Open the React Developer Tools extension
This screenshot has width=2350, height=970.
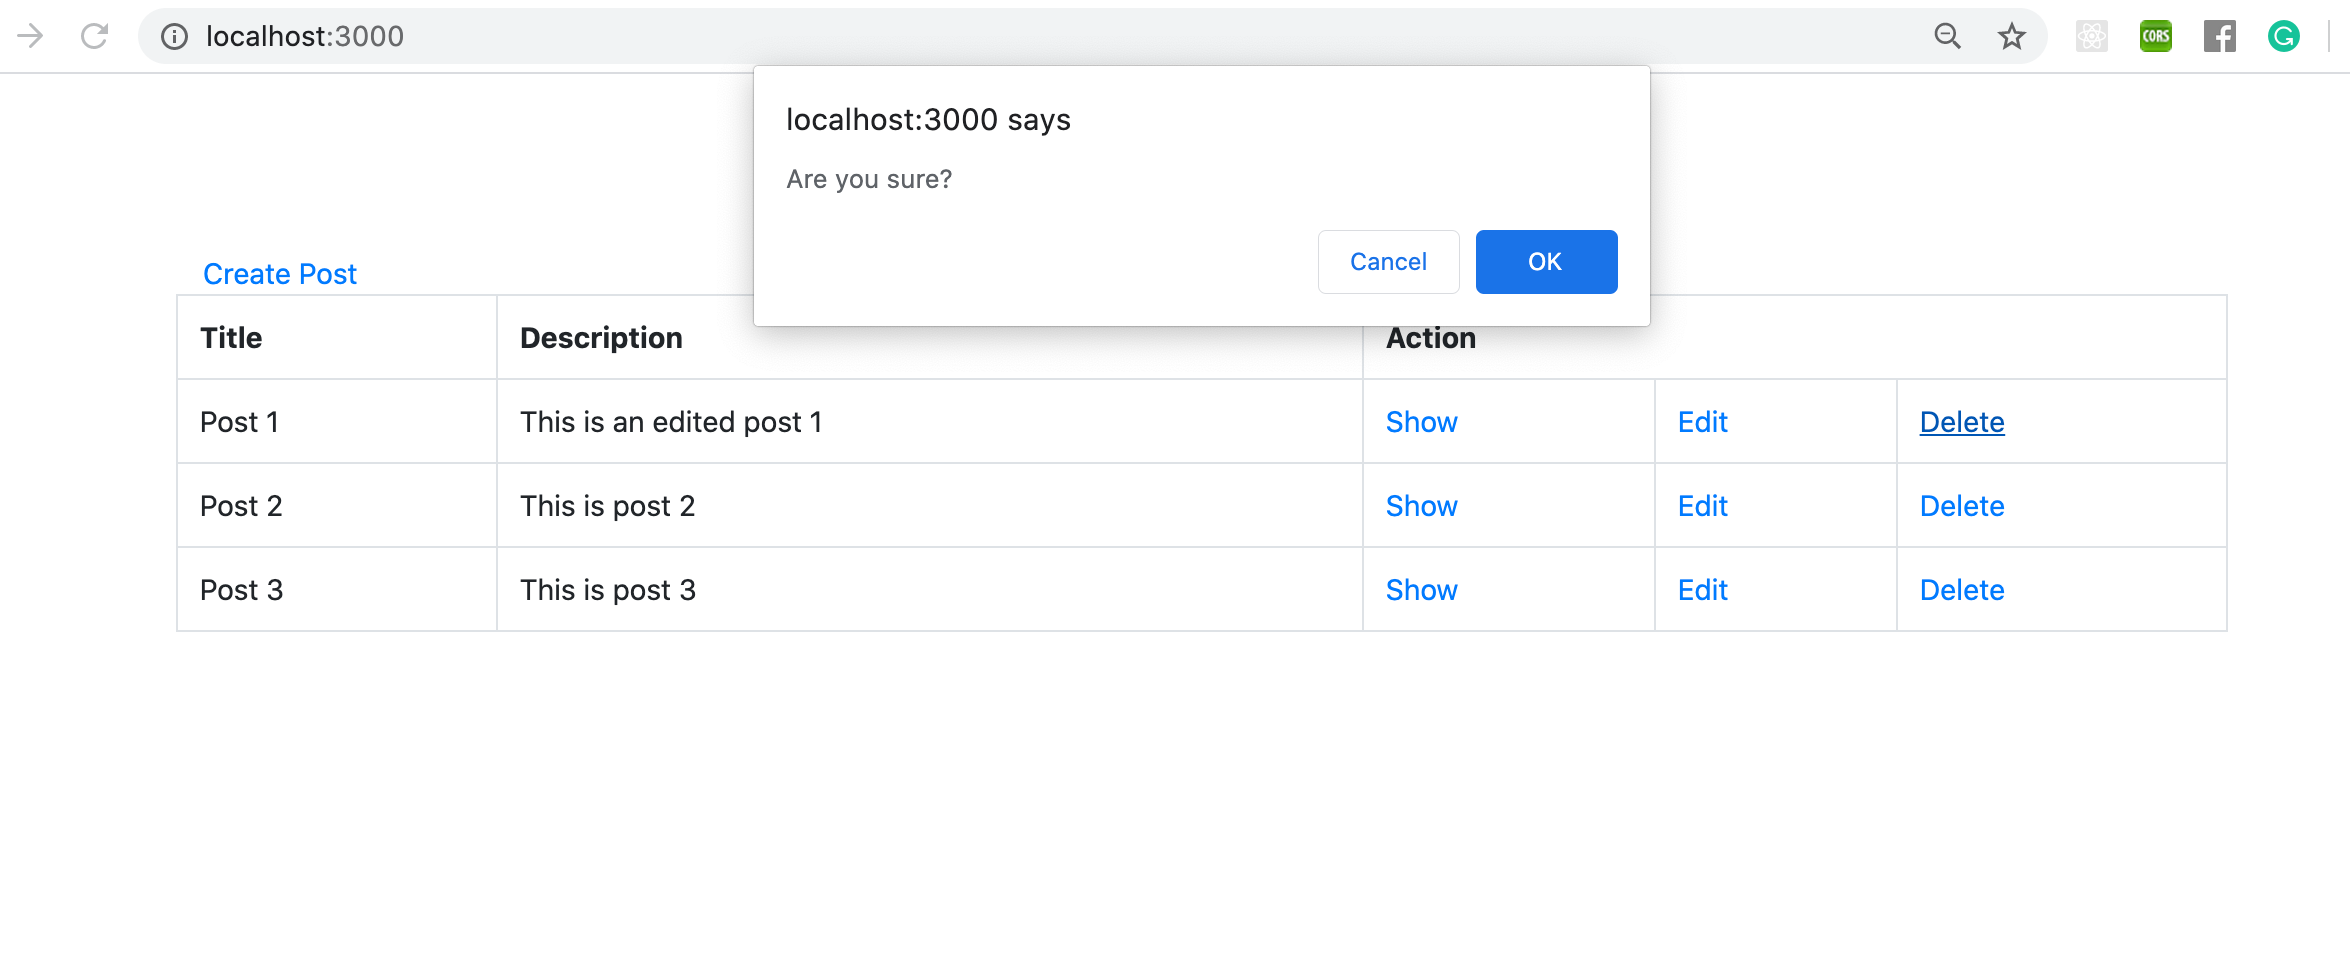2091,37
